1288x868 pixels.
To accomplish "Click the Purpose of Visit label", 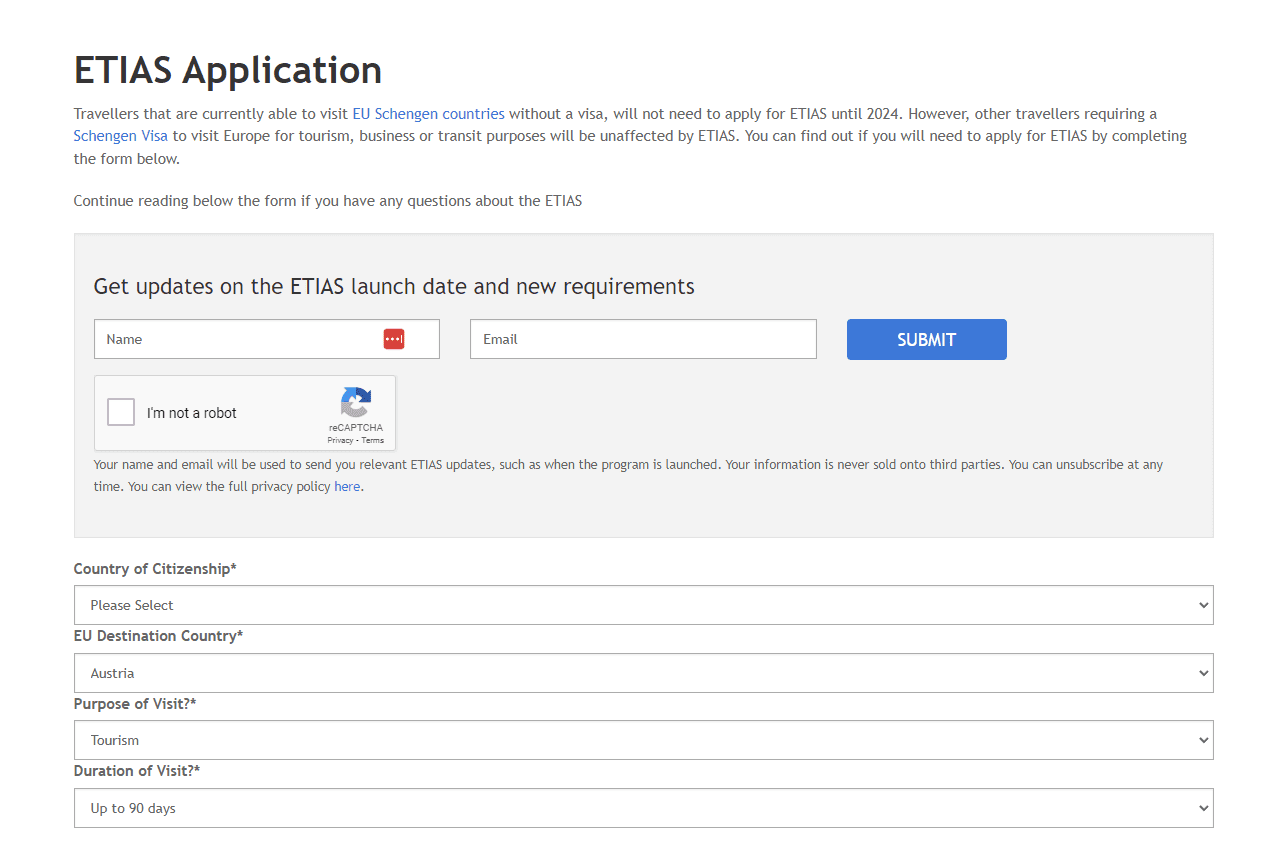I will [x=135, y=704].
